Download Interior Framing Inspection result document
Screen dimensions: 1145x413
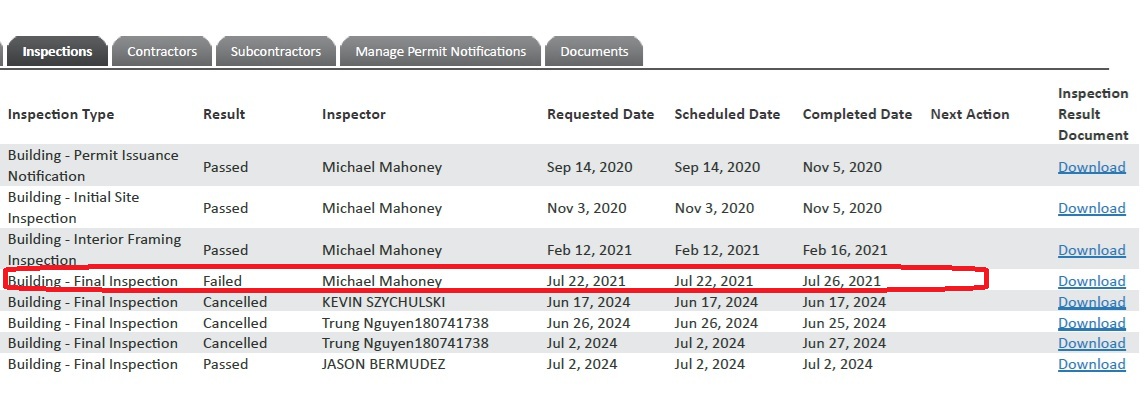click(1092, 250)
